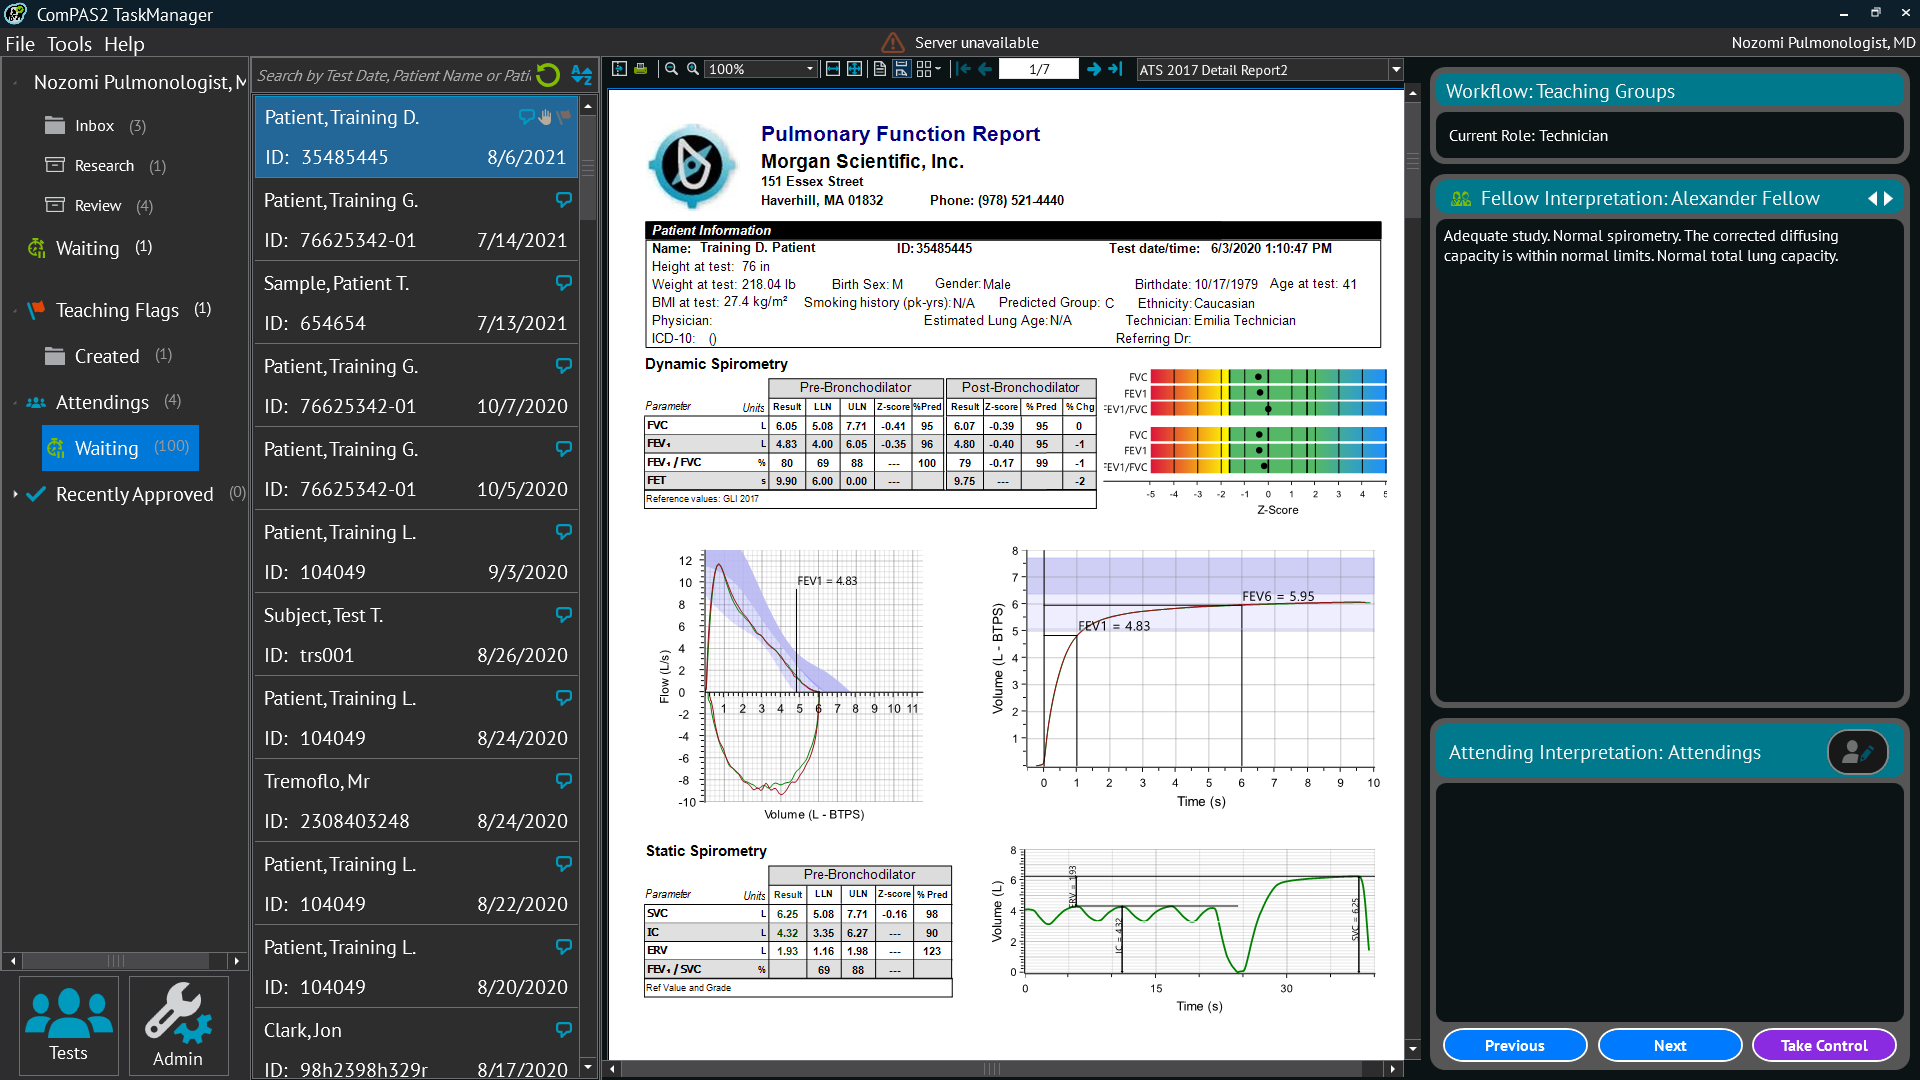
Task: Zoom out the report view
Action: [672, 69]
